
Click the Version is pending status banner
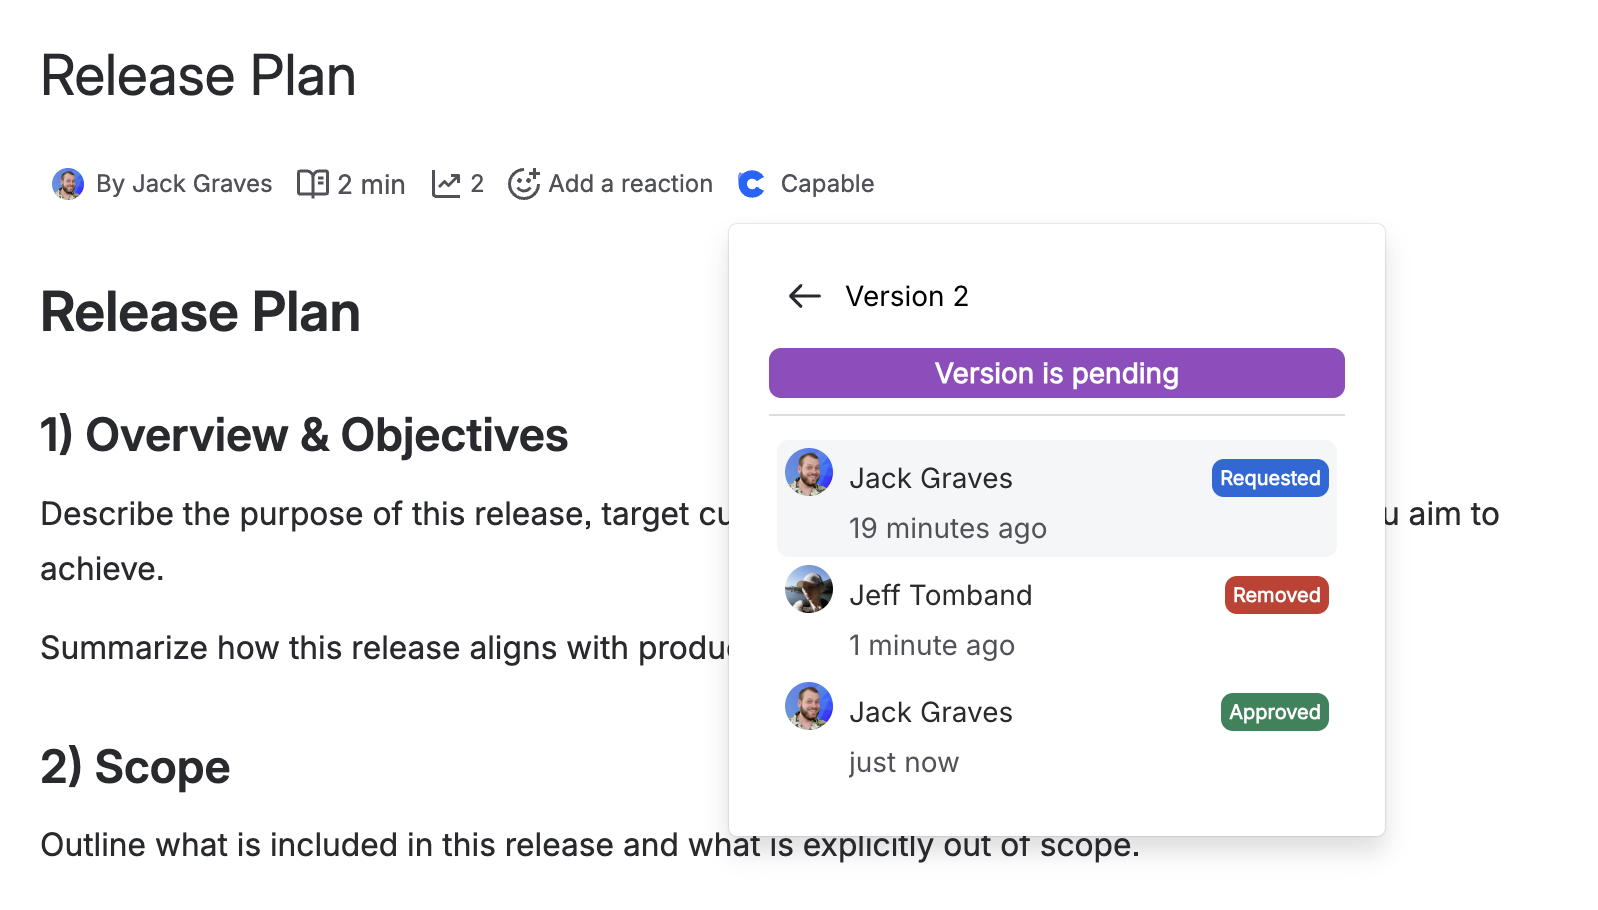pos(1056,373)
